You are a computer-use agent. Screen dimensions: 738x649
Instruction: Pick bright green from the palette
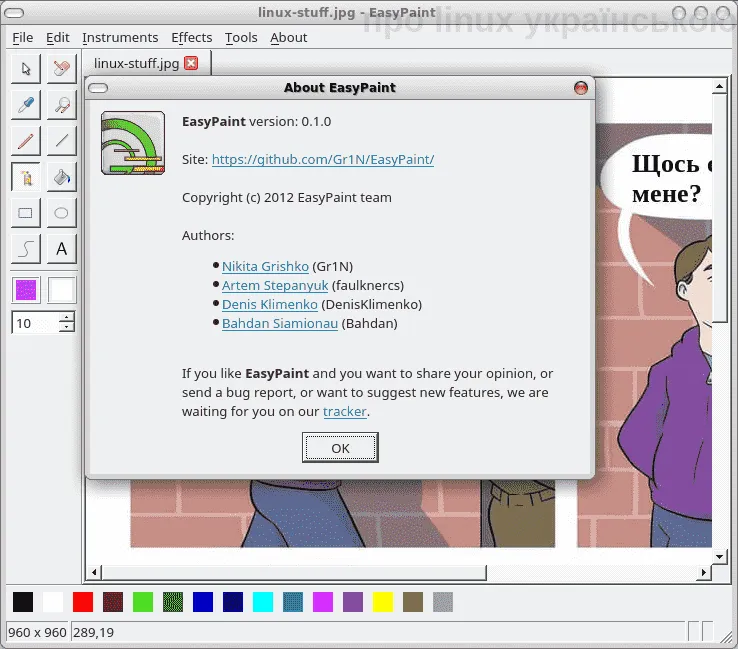pos(143,602)
